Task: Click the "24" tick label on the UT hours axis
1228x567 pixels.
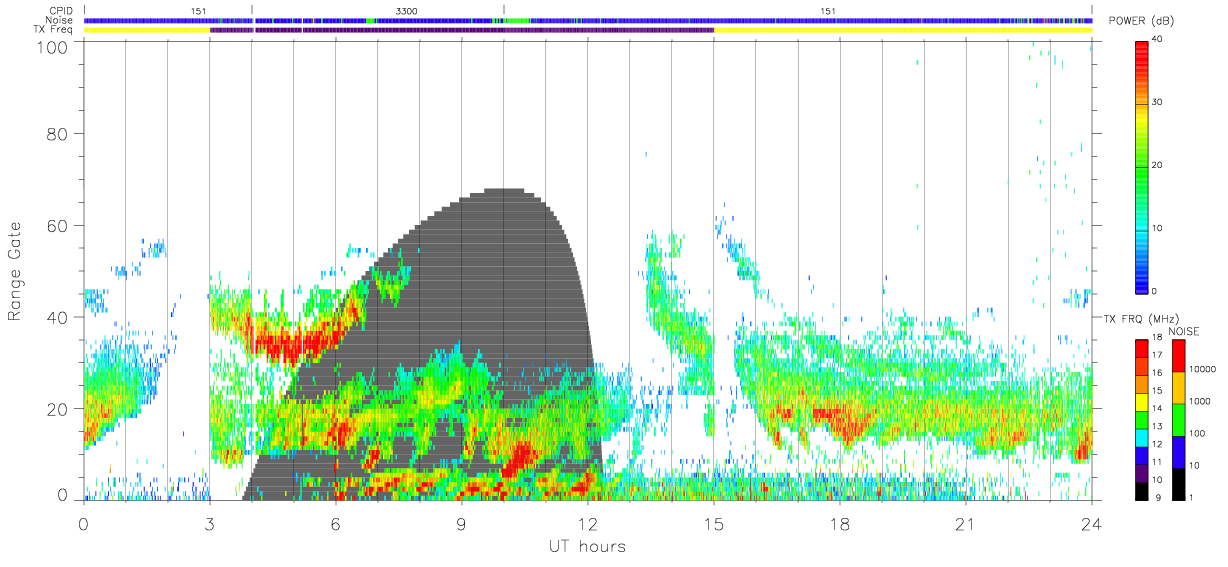Action: coord(1092,523)
